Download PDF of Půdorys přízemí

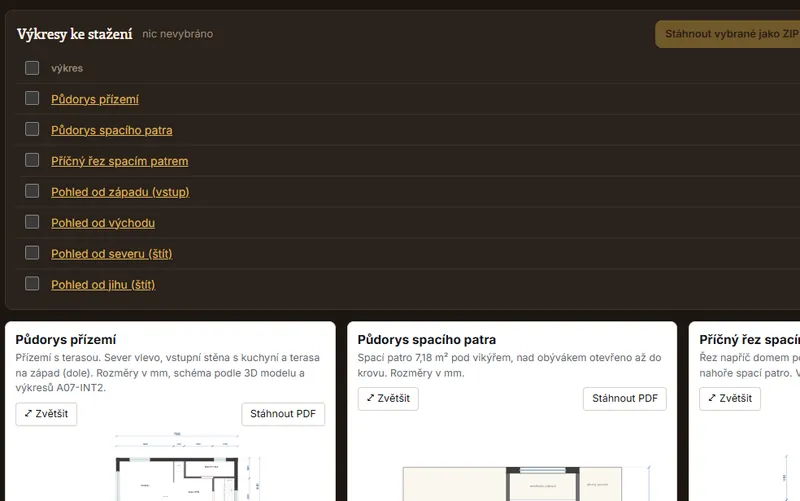(283, 414)
